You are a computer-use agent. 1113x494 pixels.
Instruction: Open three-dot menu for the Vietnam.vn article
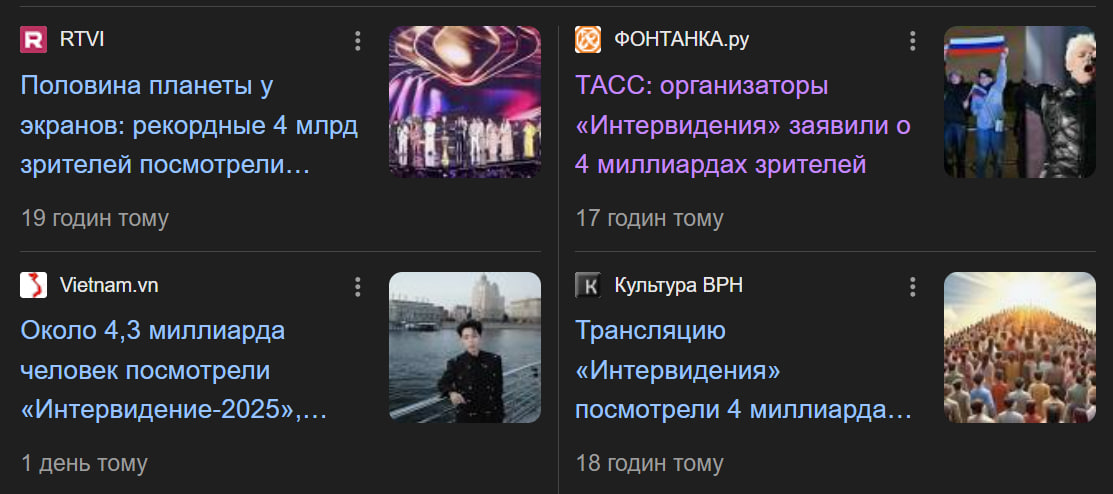click(357, 286)
